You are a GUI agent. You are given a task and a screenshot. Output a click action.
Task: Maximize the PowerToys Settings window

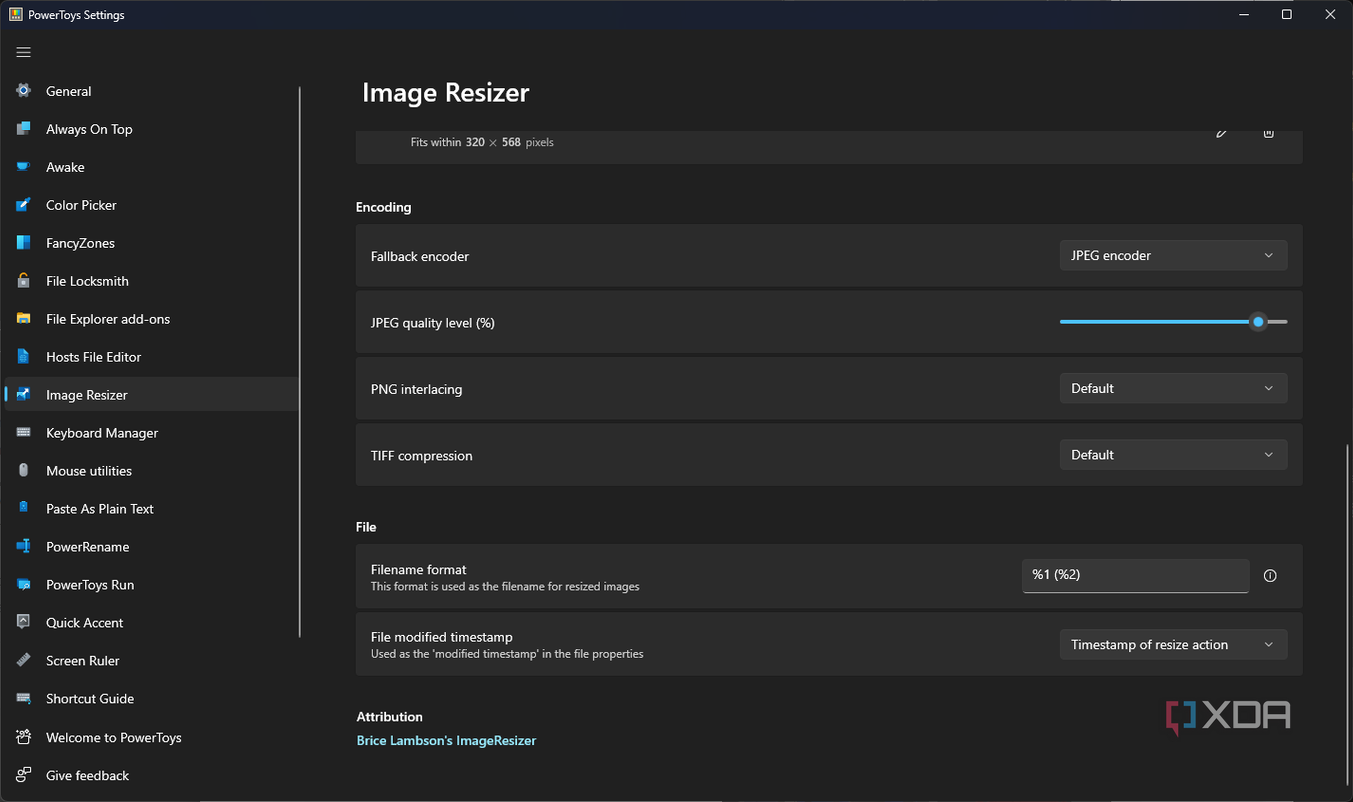1287,14
